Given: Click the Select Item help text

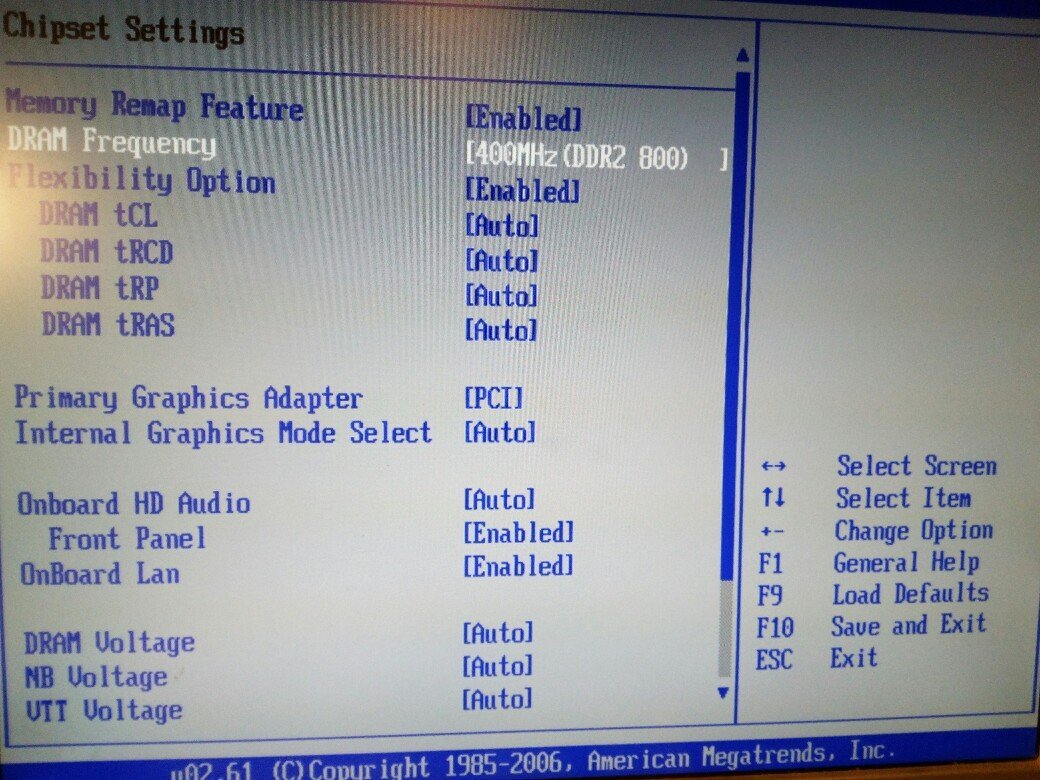Looking at the screenshot, I should (x=903, y=497).
